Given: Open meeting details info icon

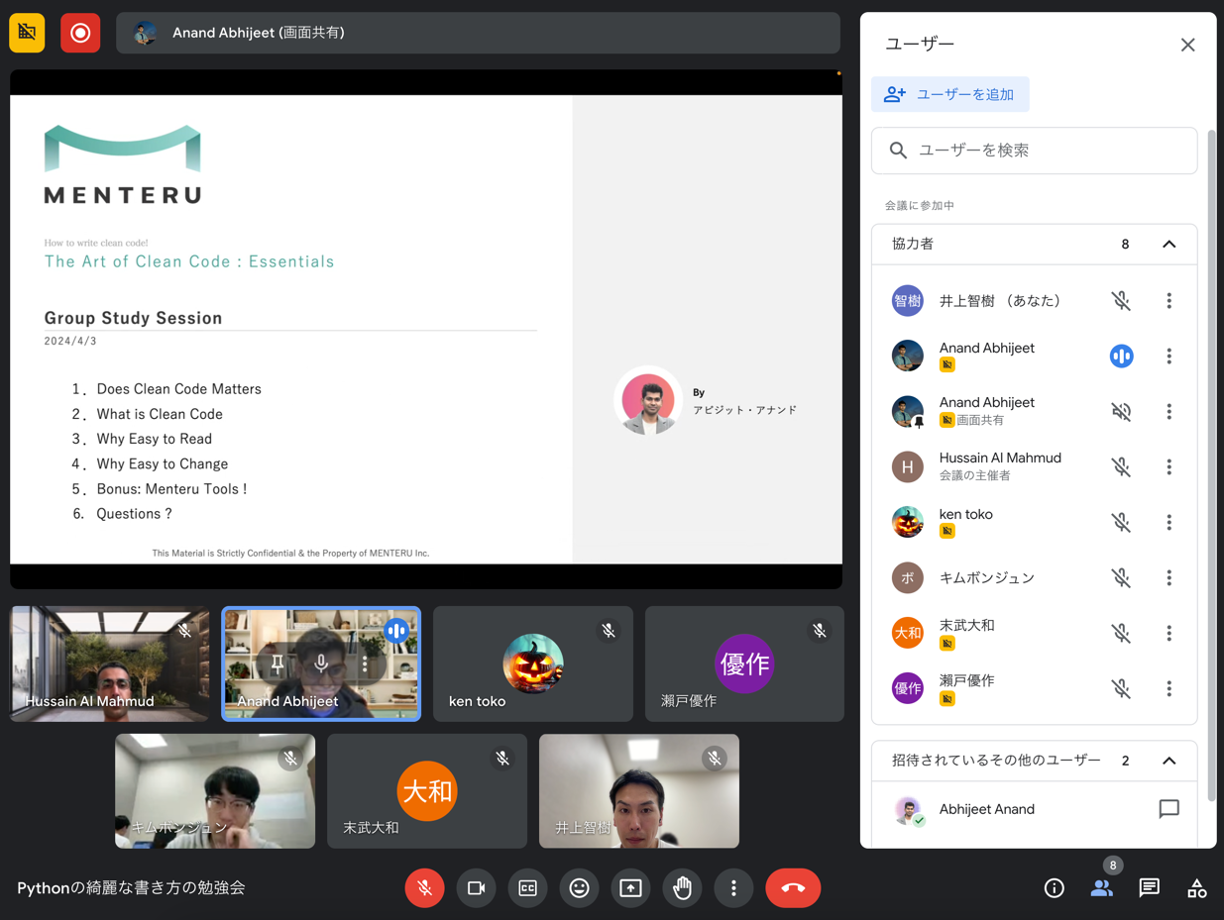Looking at the screenshot, I should click(1054, 888).
